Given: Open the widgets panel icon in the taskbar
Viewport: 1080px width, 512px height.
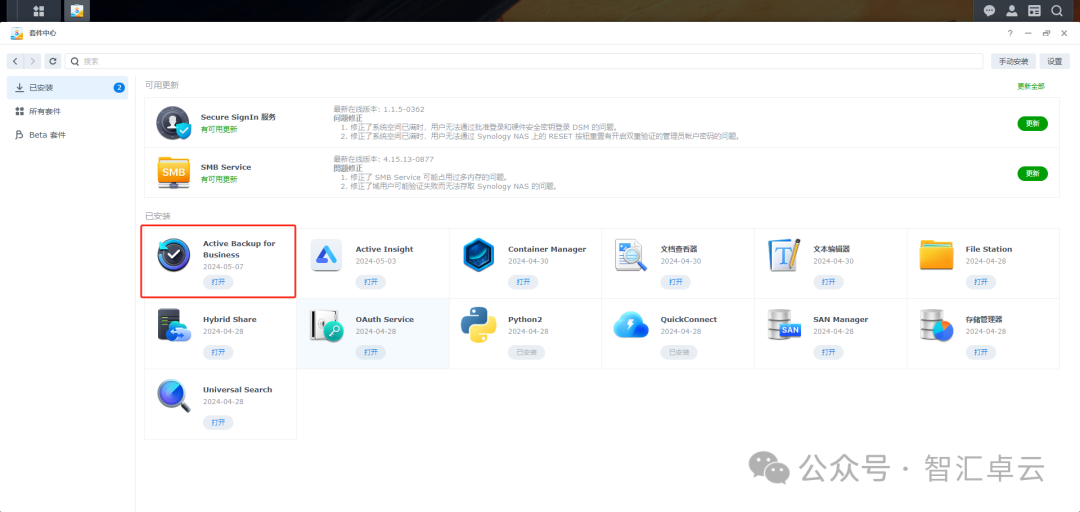Looking at the screenshot, I should [1034, 10].
